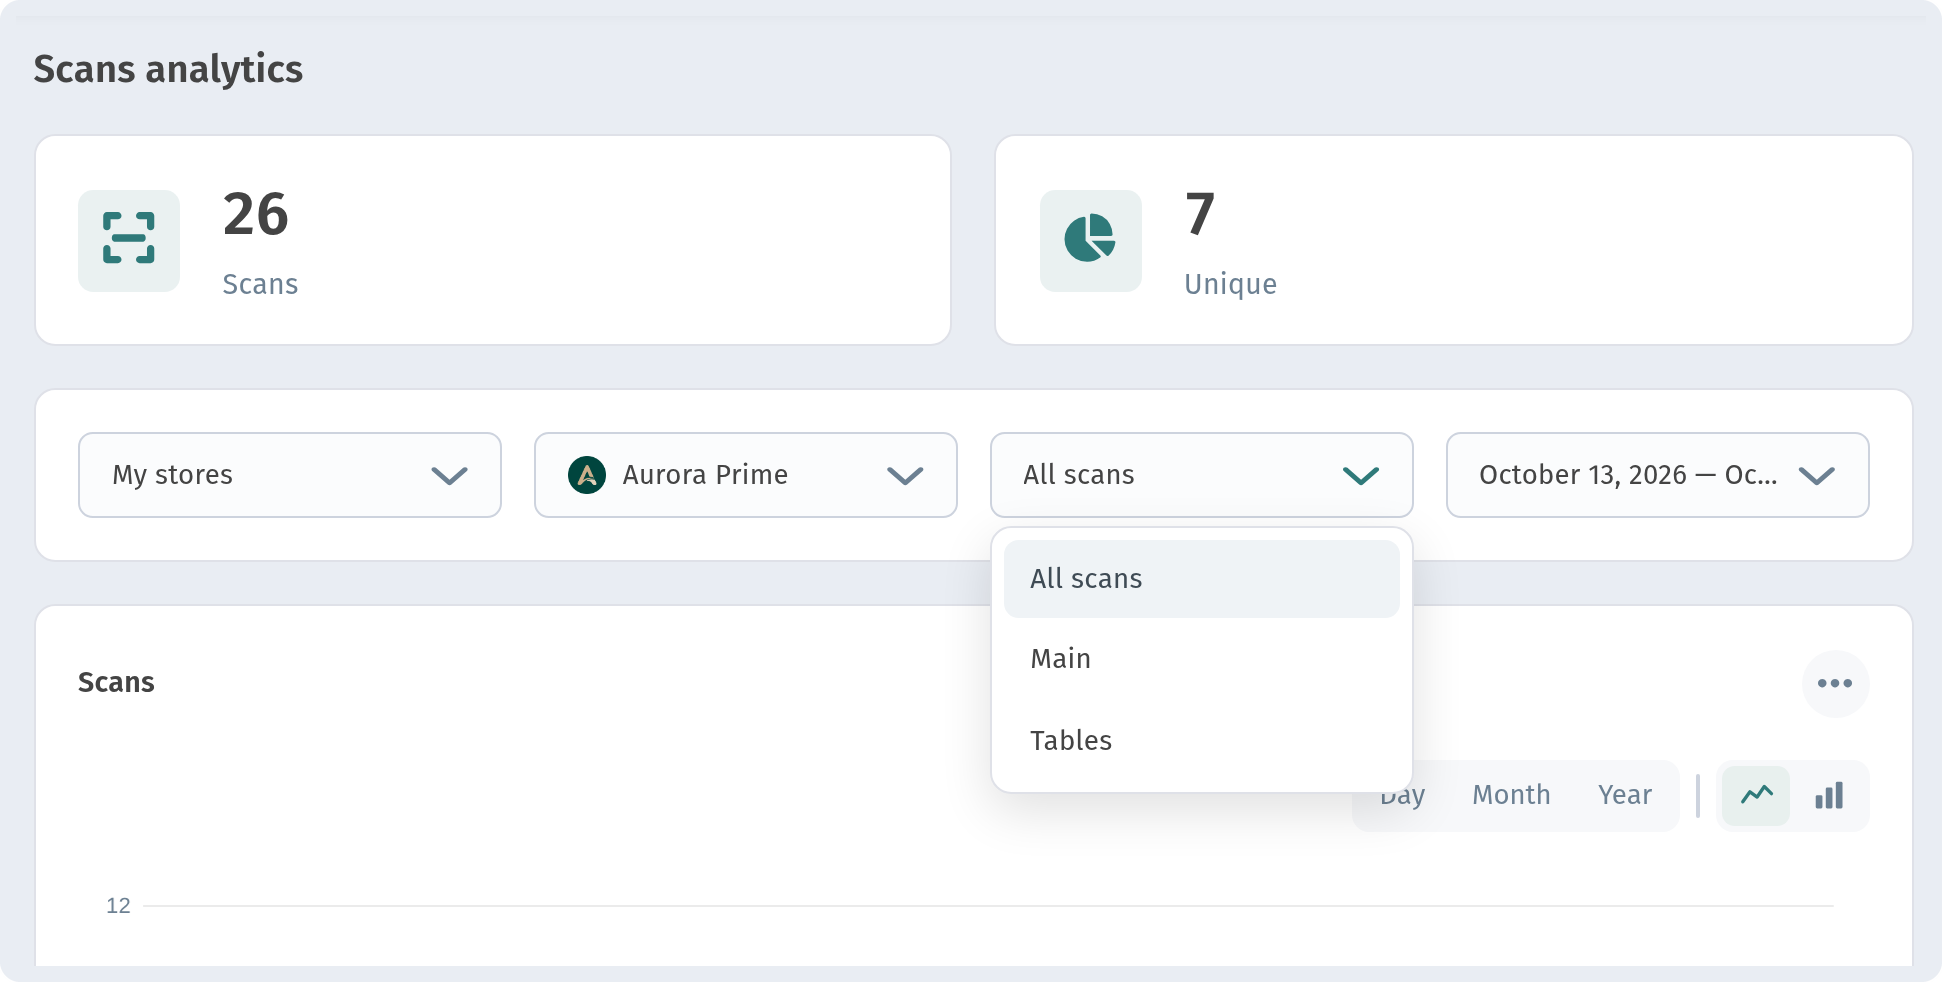This screenshot has height=982, width=1942.
Task: Click the Scans chart title
Action: tap(116, 682)
